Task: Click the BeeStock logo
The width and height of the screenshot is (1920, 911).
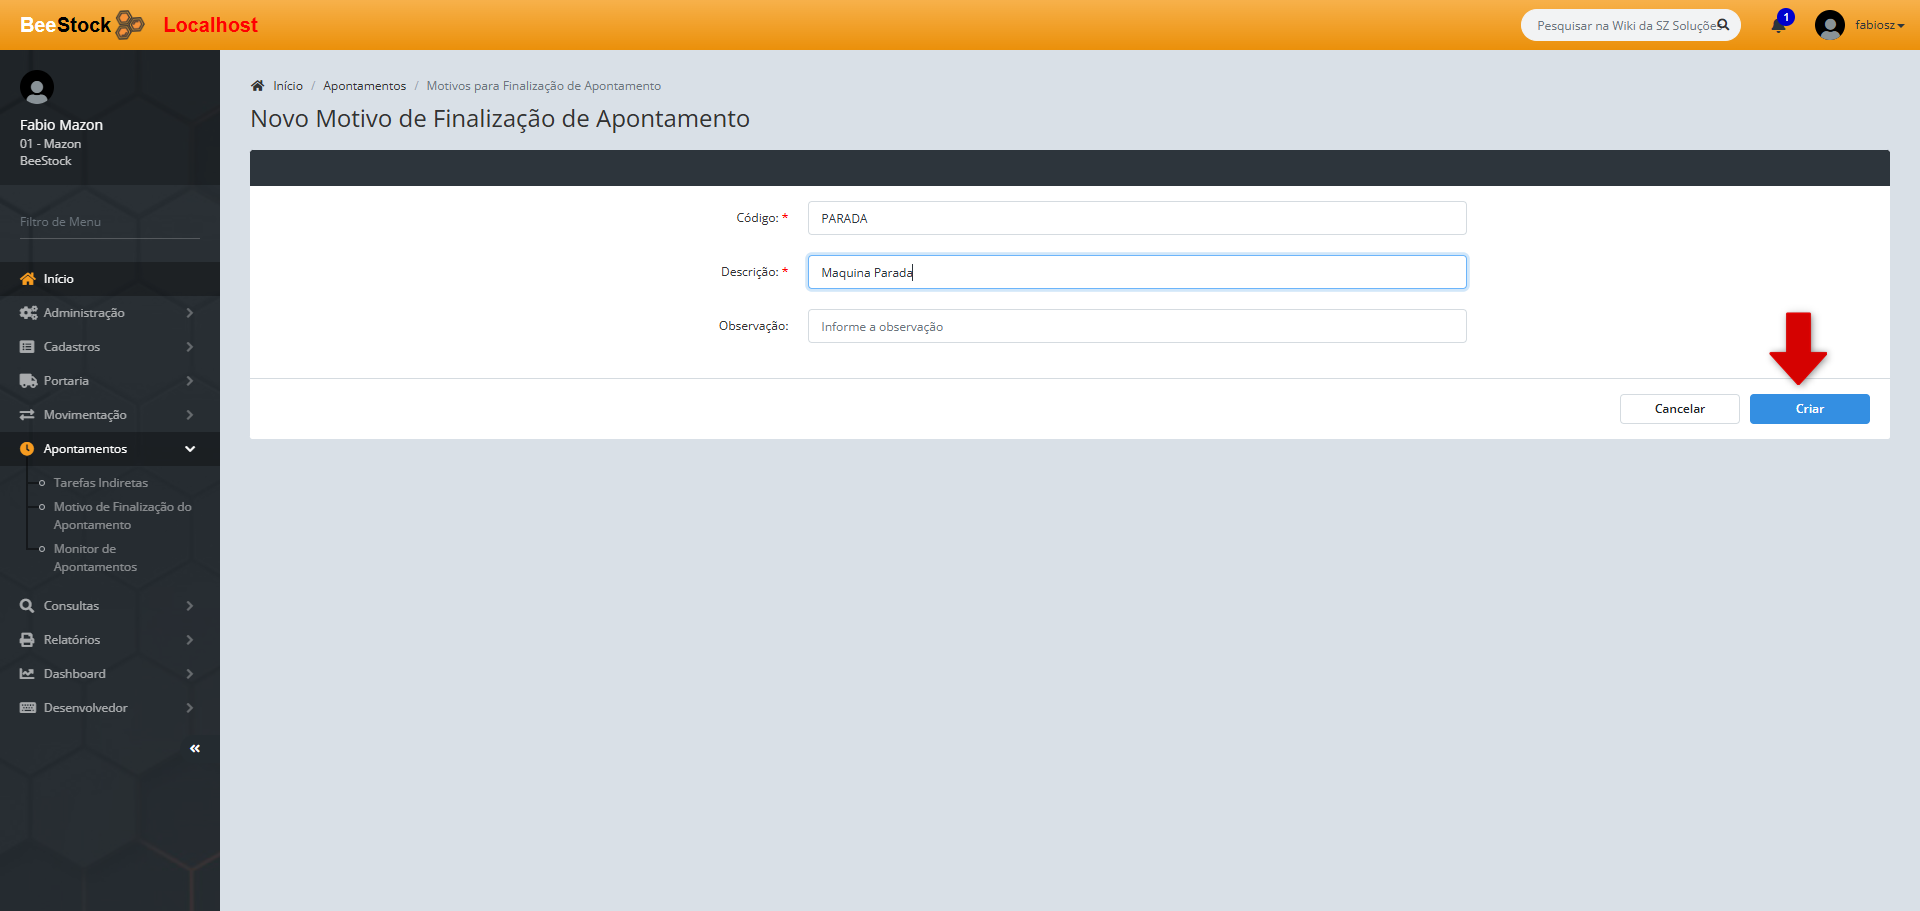Action: [82, 25]
